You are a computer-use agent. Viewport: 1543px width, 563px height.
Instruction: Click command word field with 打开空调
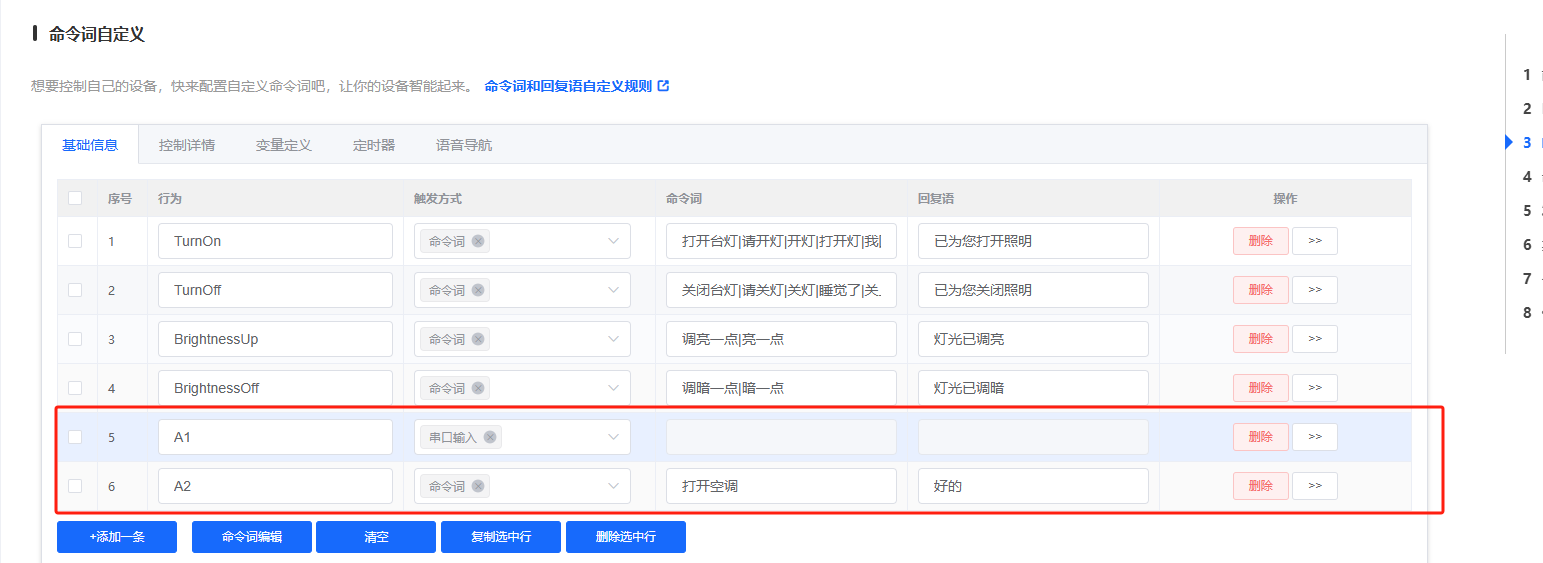781,486
